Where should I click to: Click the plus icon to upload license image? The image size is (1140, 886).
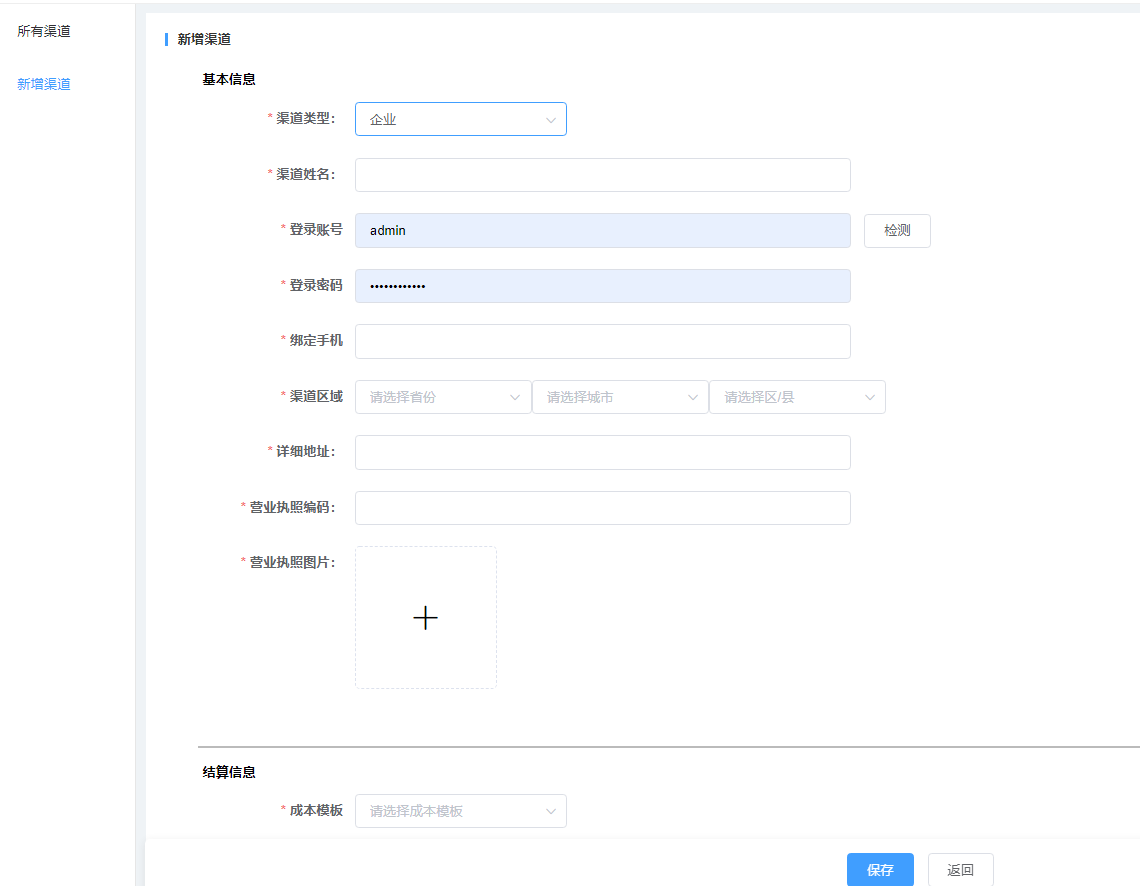click(x=425, y=618)
